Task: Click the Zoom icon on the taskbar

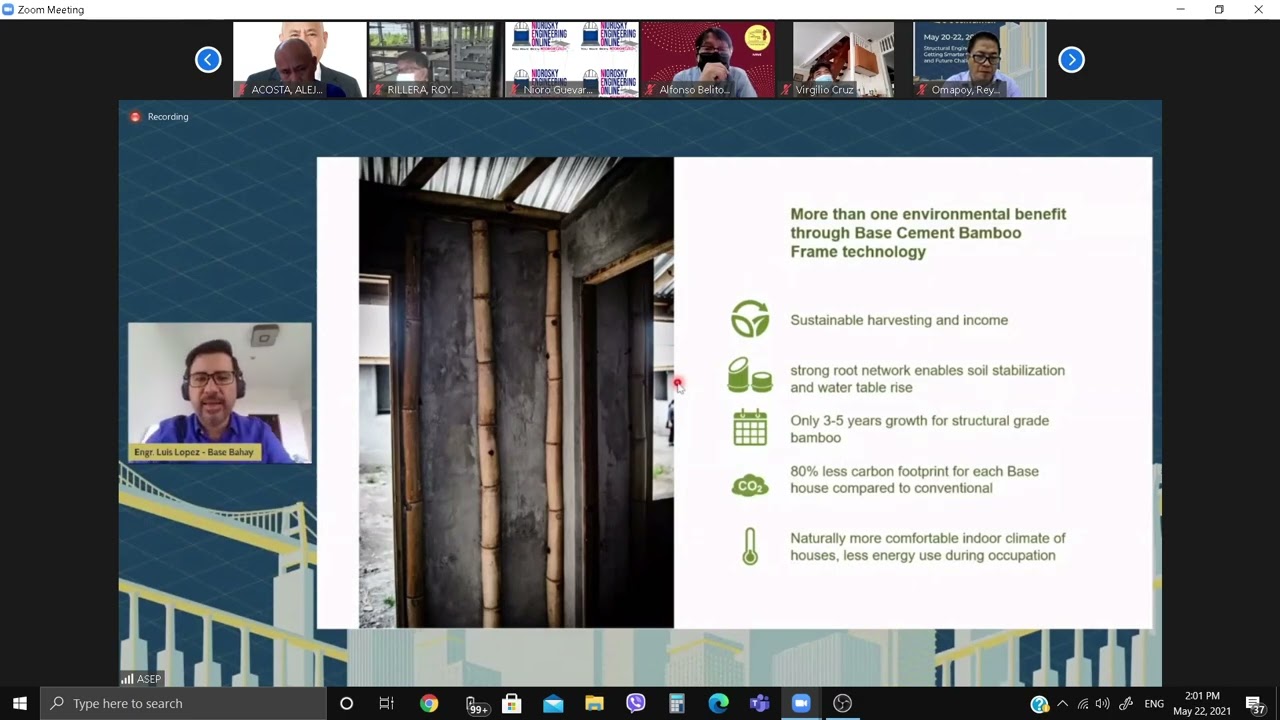Action: (x=801, y=703)
